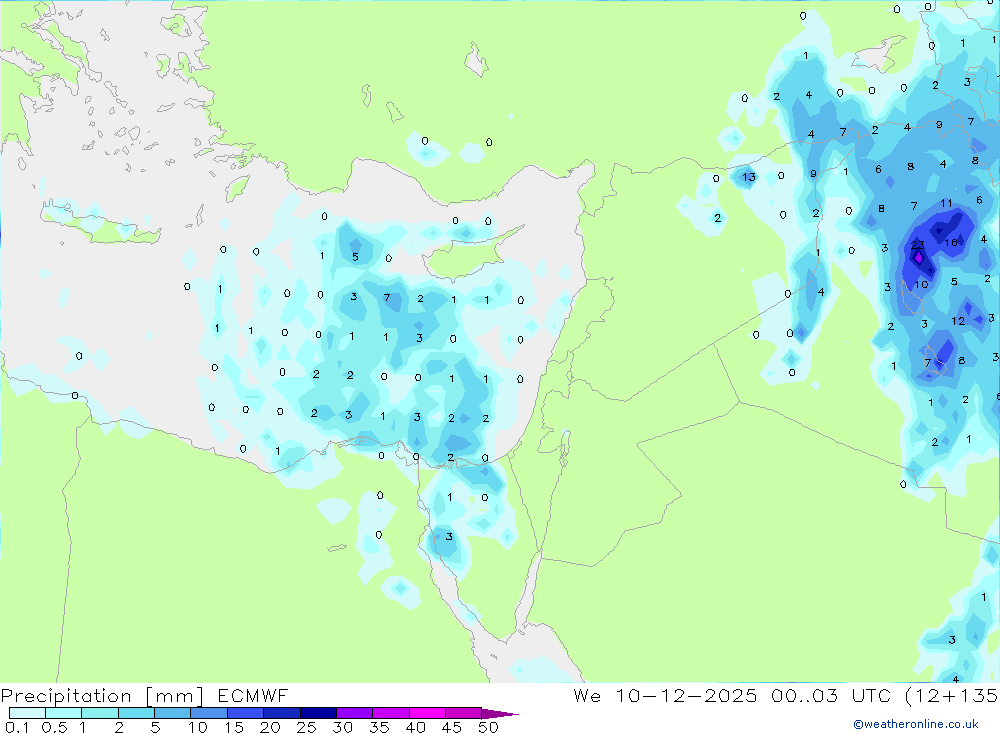Image resolution: width=1000 pixels, height=733 pixels.
Task: Click the '16' precipitation value on the map
Action: (951, 242)
